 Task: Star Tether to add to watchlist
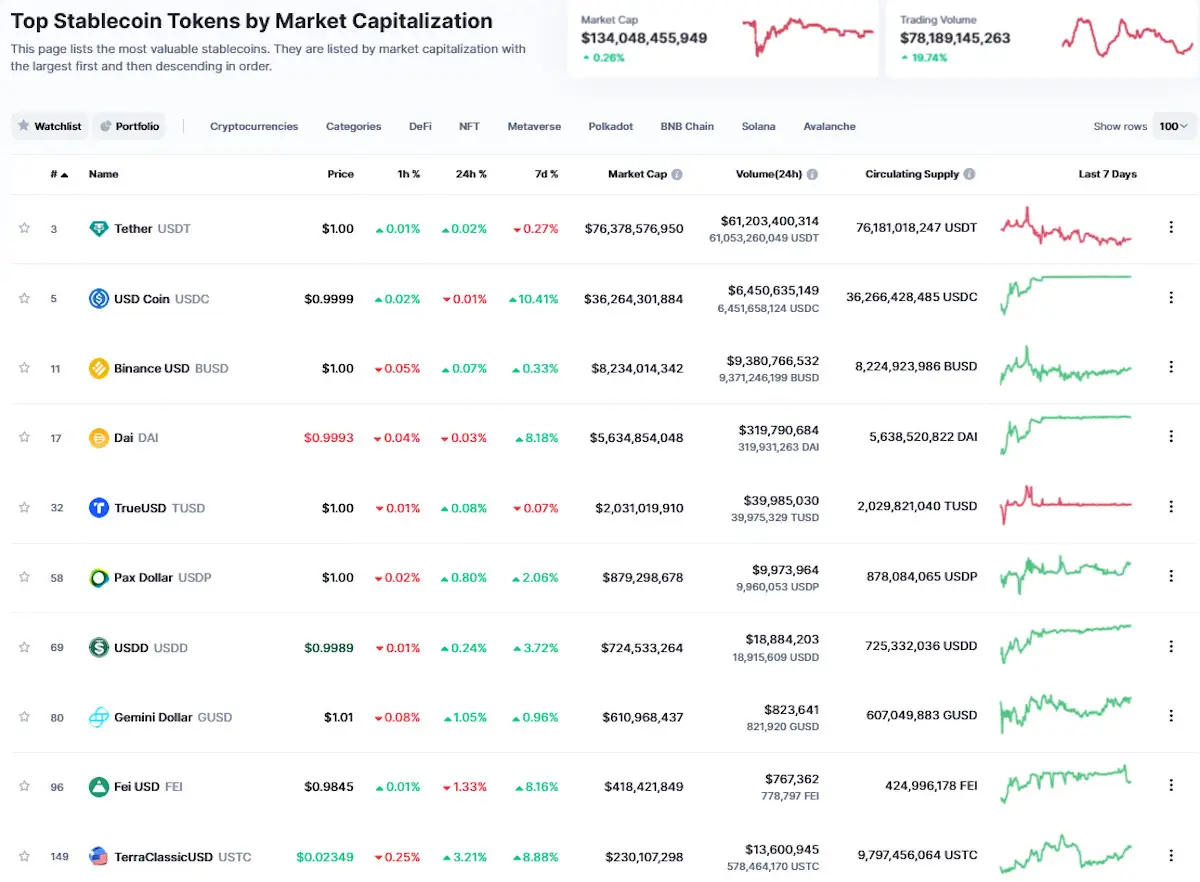24,228
